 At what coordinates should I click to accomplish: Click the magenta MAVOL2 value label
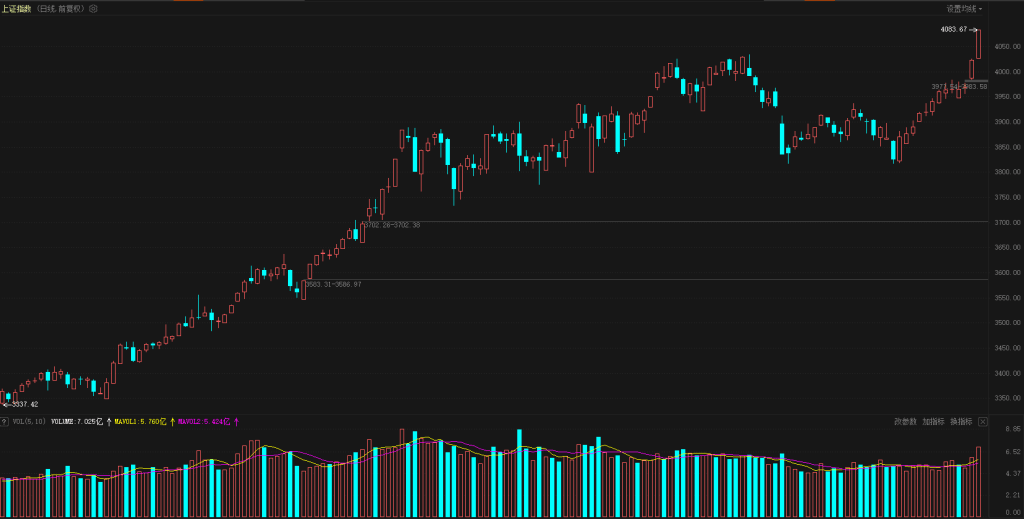pos(204,422)
